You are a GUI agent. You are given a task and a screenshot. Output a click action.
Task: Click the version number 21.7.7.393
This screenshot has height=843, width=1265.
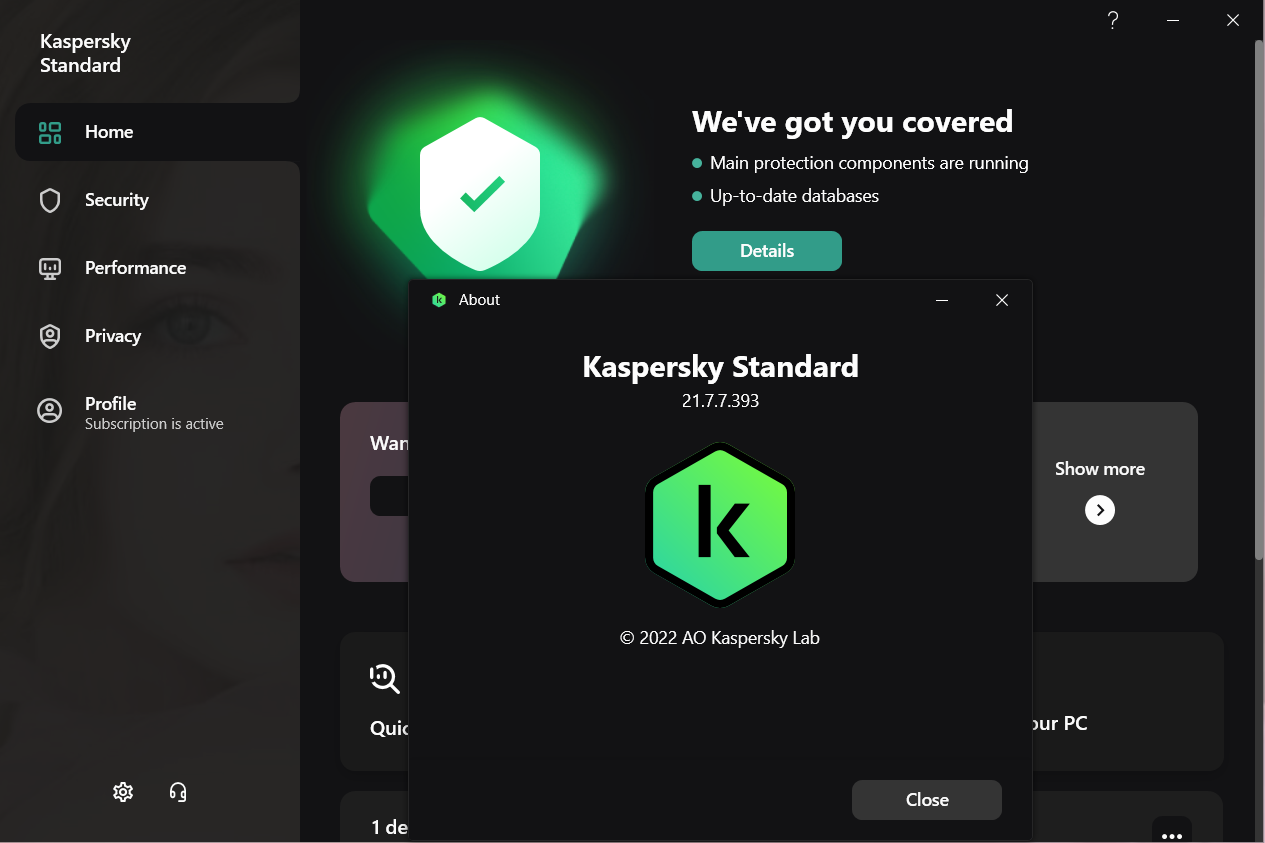tap(720, 401)
